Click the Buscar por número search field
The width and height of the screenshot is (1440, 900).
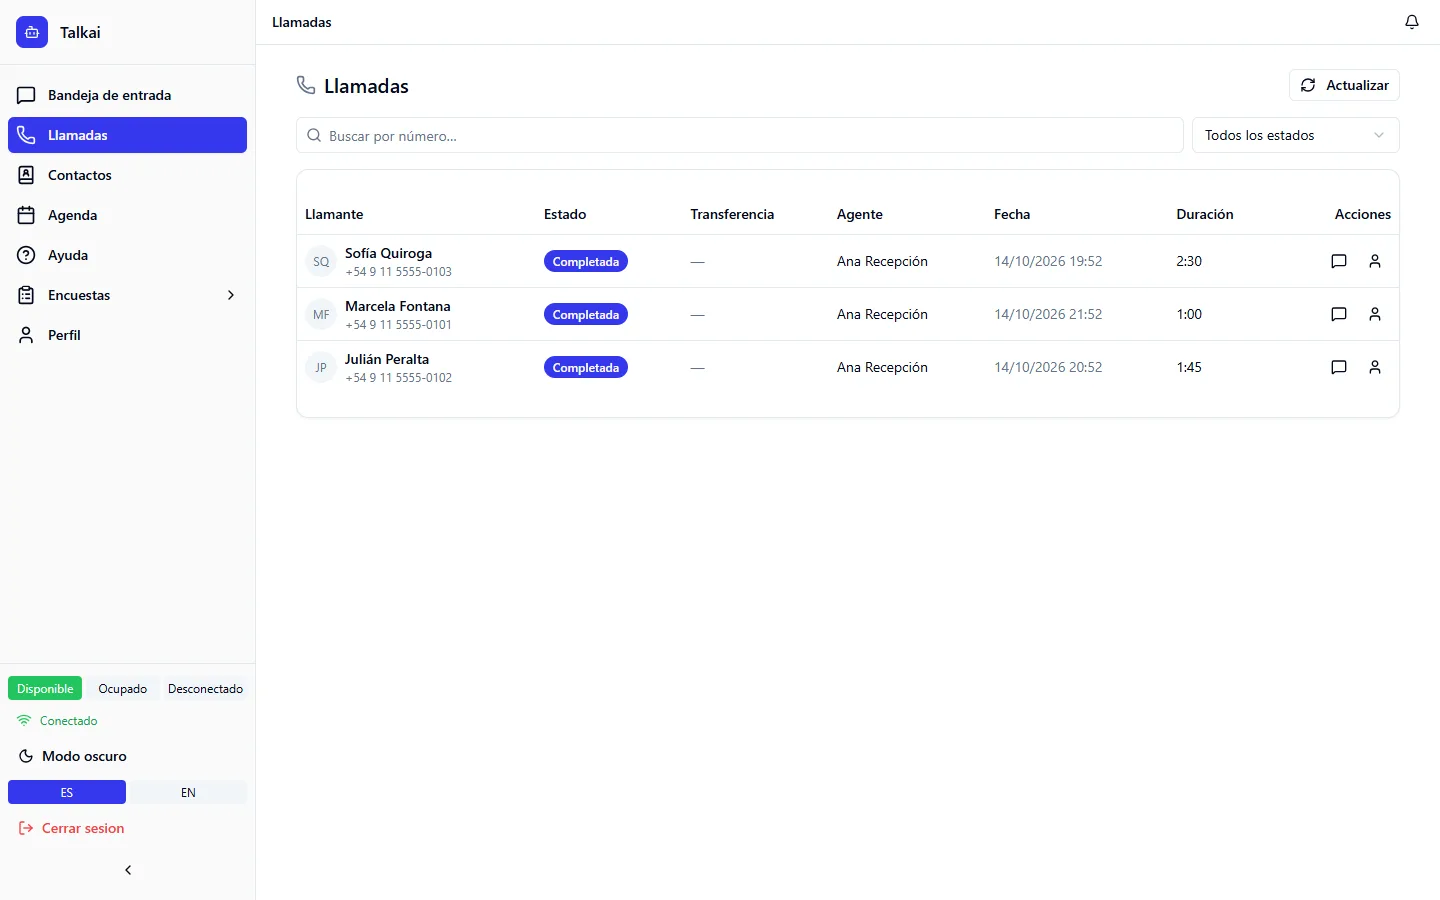coord(740,135)
